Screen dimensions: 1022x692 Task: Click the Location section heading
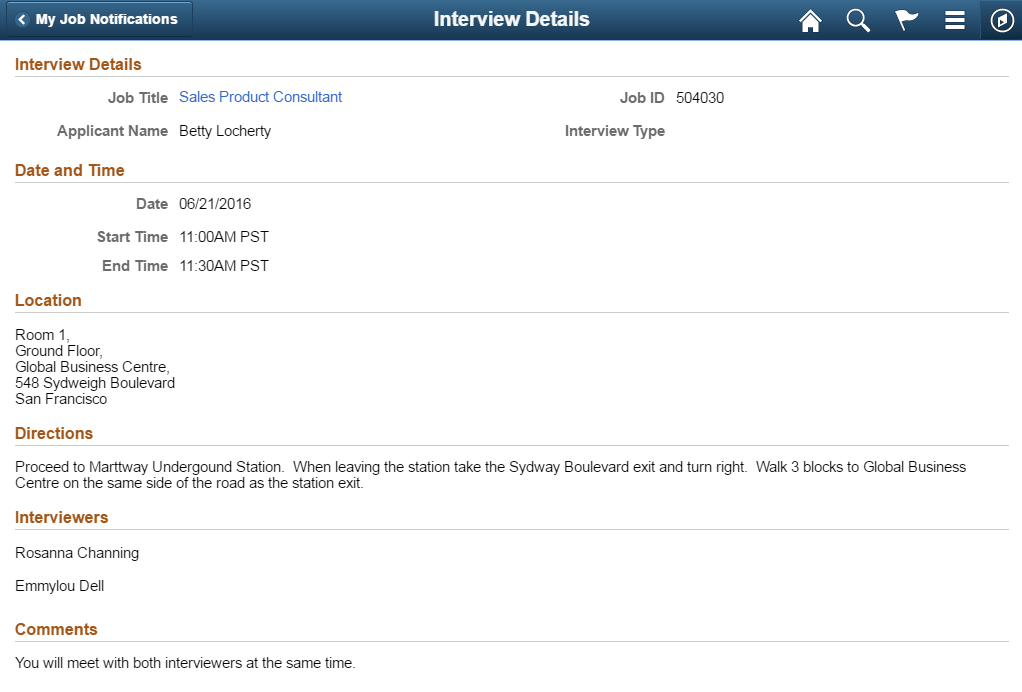pyautogui.click(x=48, y=300)
